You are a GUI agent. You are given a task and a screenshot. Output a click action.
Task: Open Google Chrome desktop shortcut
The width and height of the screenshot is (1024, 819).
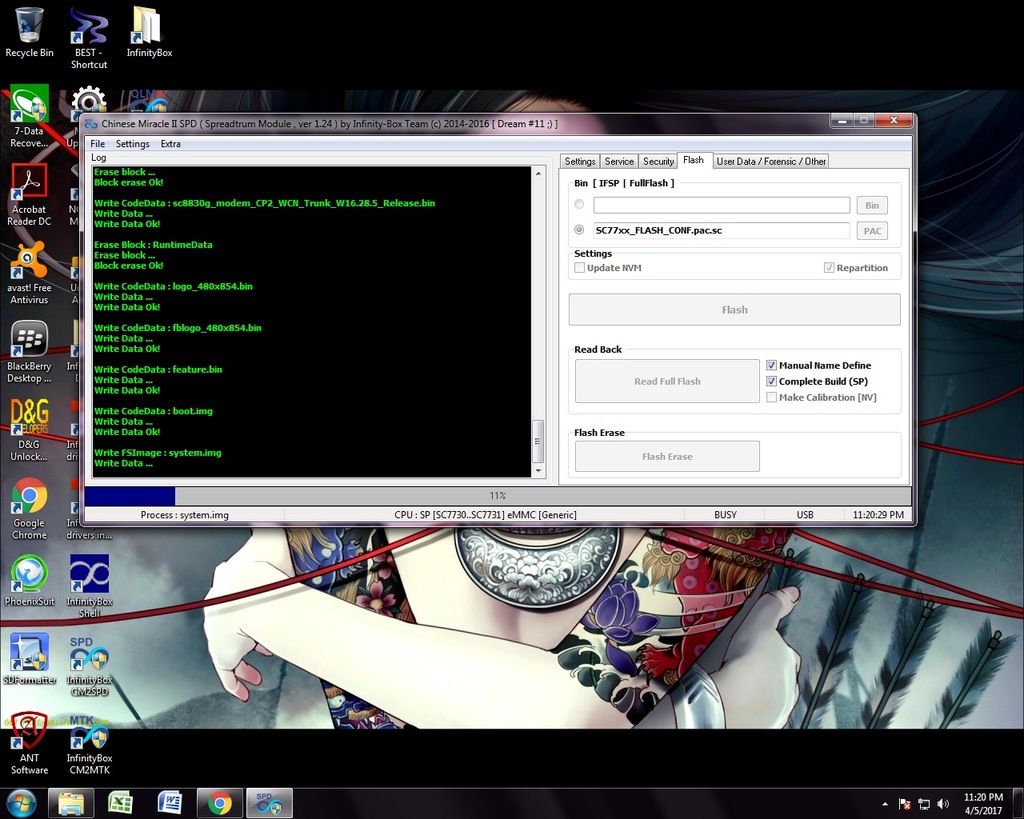(x=29, y=509)
